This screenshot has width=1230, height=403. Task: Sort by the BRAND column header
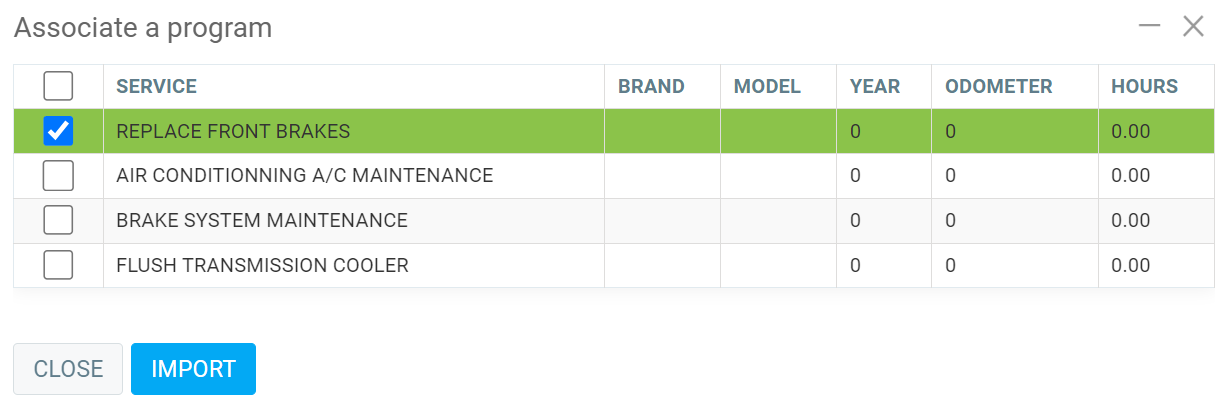point(651,87)
